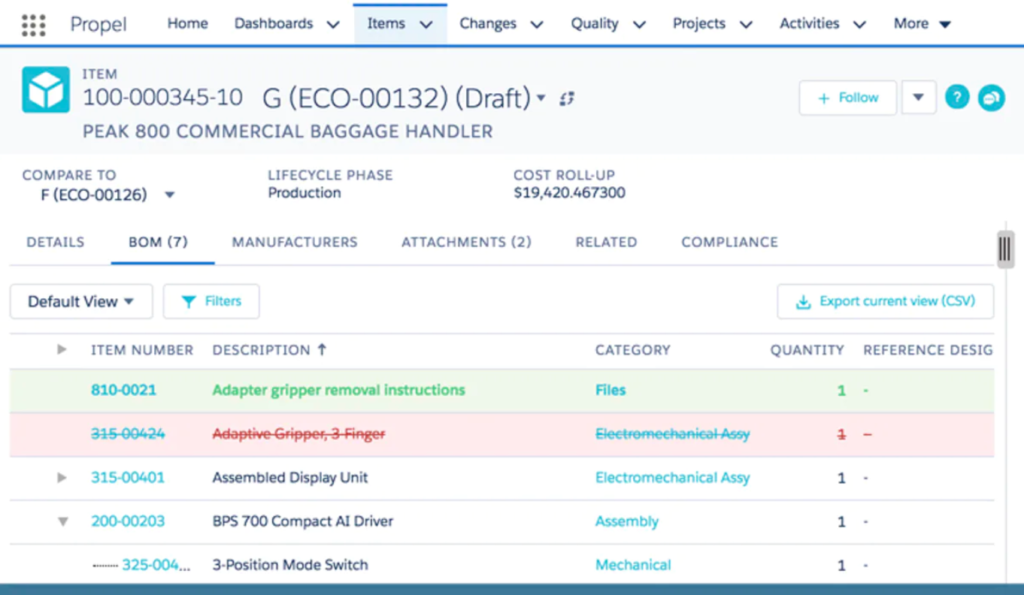
Task: Sort by the Quantity column header
Action: pyautogui.click(x=807, y=350)
